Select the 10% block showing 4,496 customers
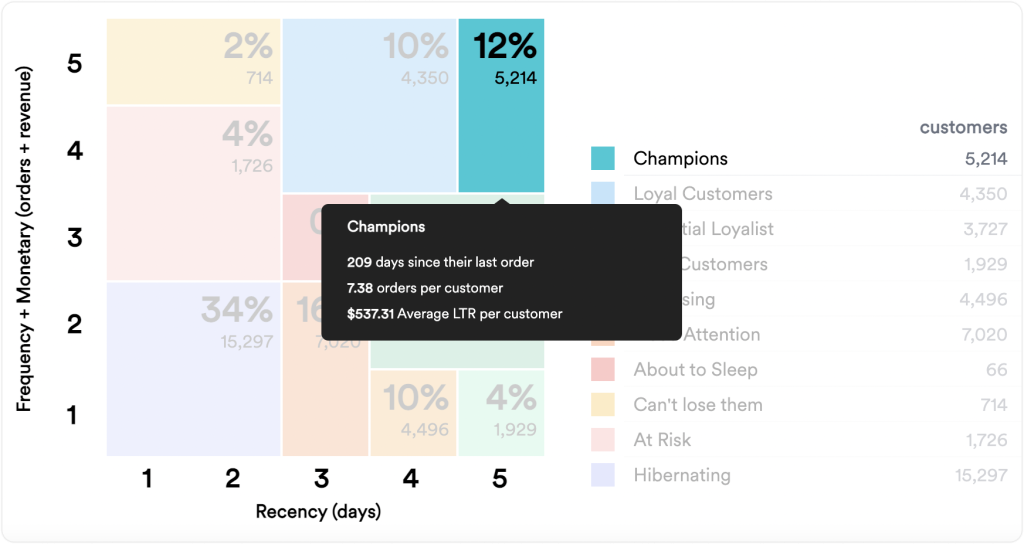The height and width of the screenshot is (544, 1024). 413,413
